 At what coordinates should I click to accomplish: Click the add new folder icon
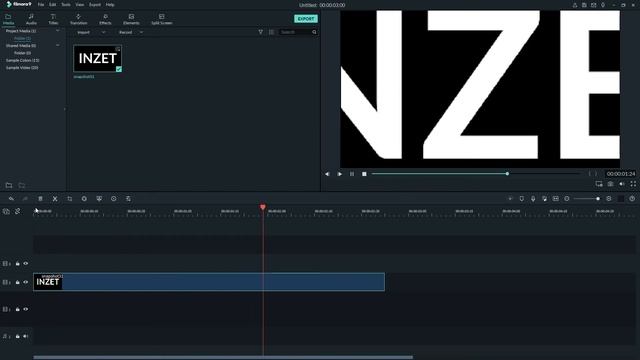click(9, 185)
